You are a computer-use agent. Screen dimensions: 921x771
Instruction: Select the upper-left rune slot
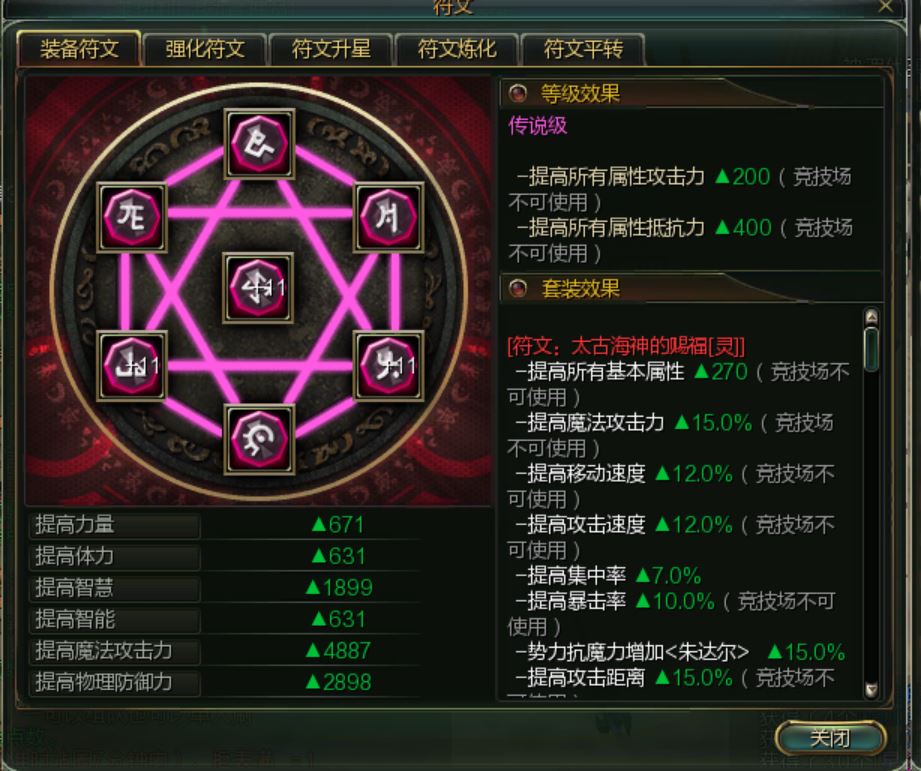(132, 218)
